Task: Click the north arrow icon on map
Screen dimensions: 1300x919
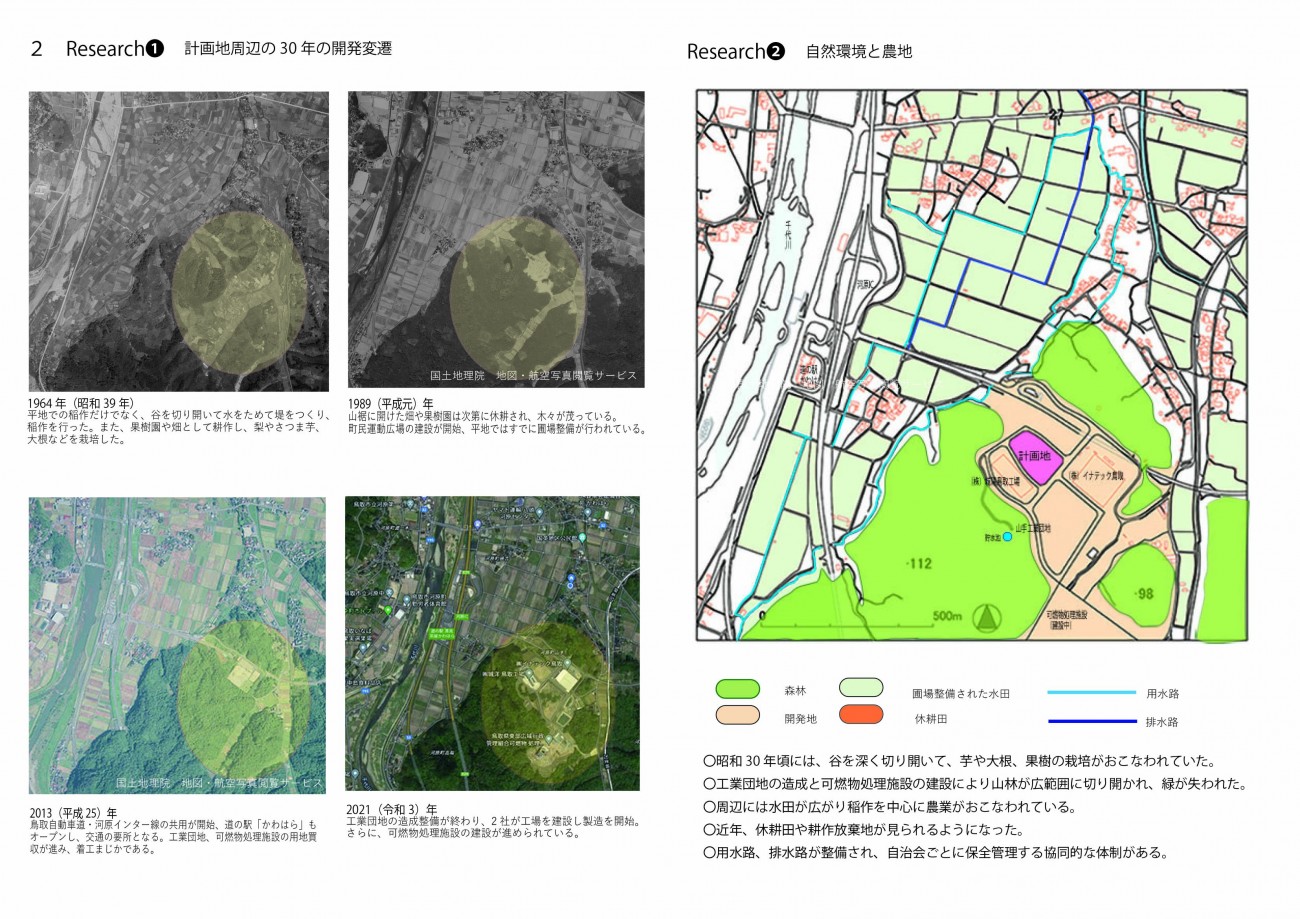Action: (x=987, y=618)
